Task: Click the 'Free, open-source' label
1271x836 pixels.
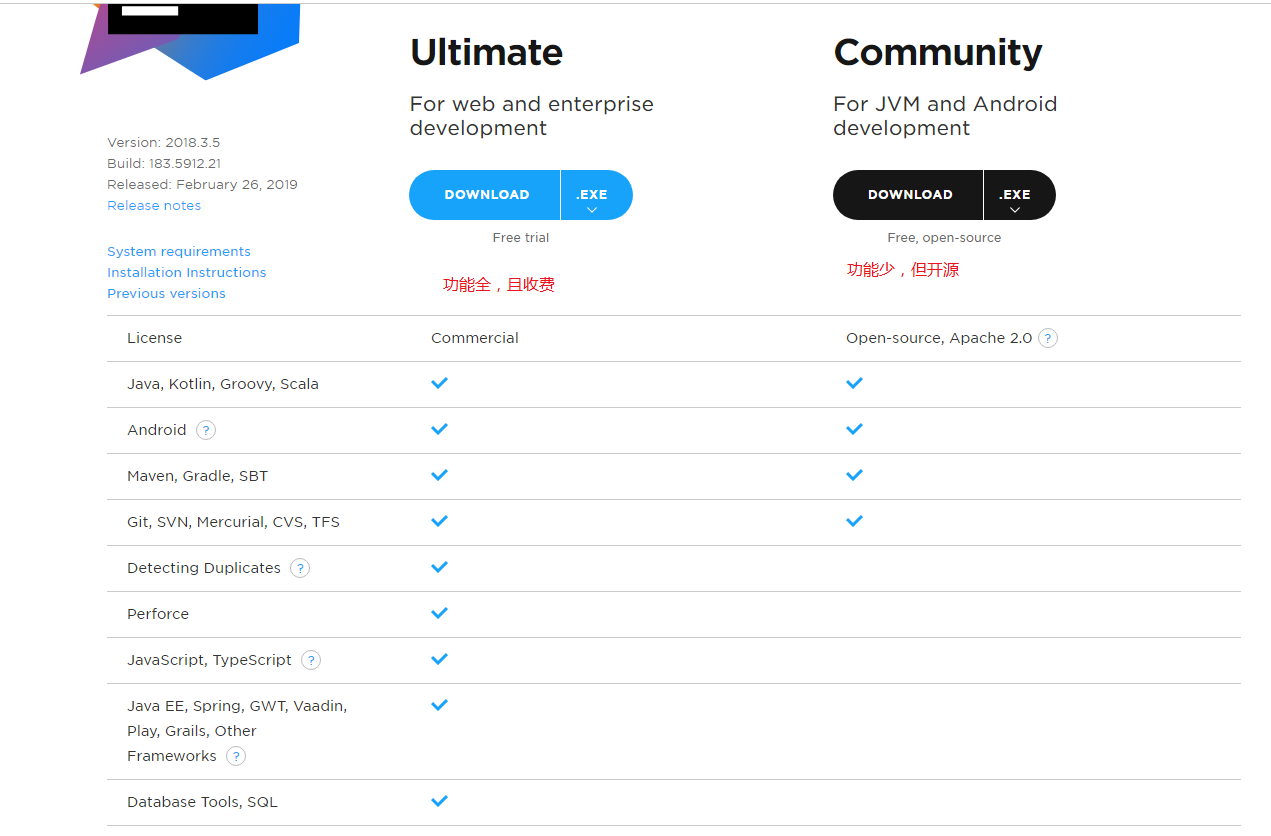Action: (x=944, y=238)
